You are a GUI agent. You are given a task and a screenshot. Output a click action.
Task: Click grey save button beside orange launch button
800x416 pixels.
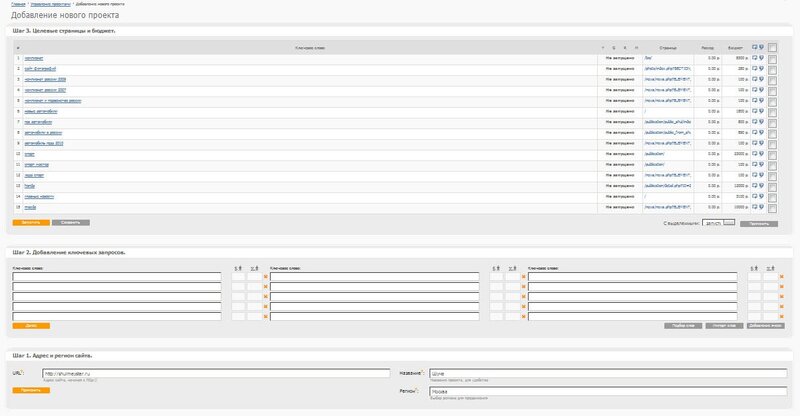70,223
